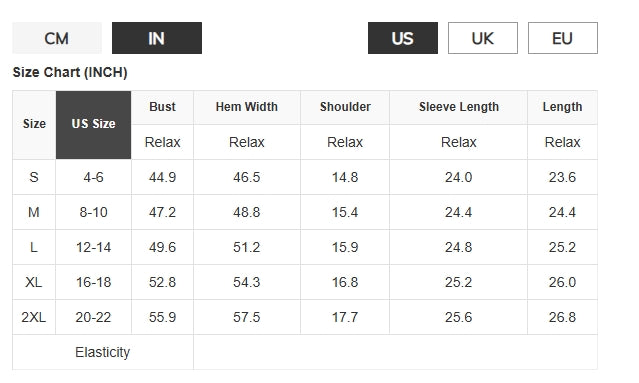Select the IN unit toggle
The width and height of the screenshot is (639, 383).
(x=156, y=38)
